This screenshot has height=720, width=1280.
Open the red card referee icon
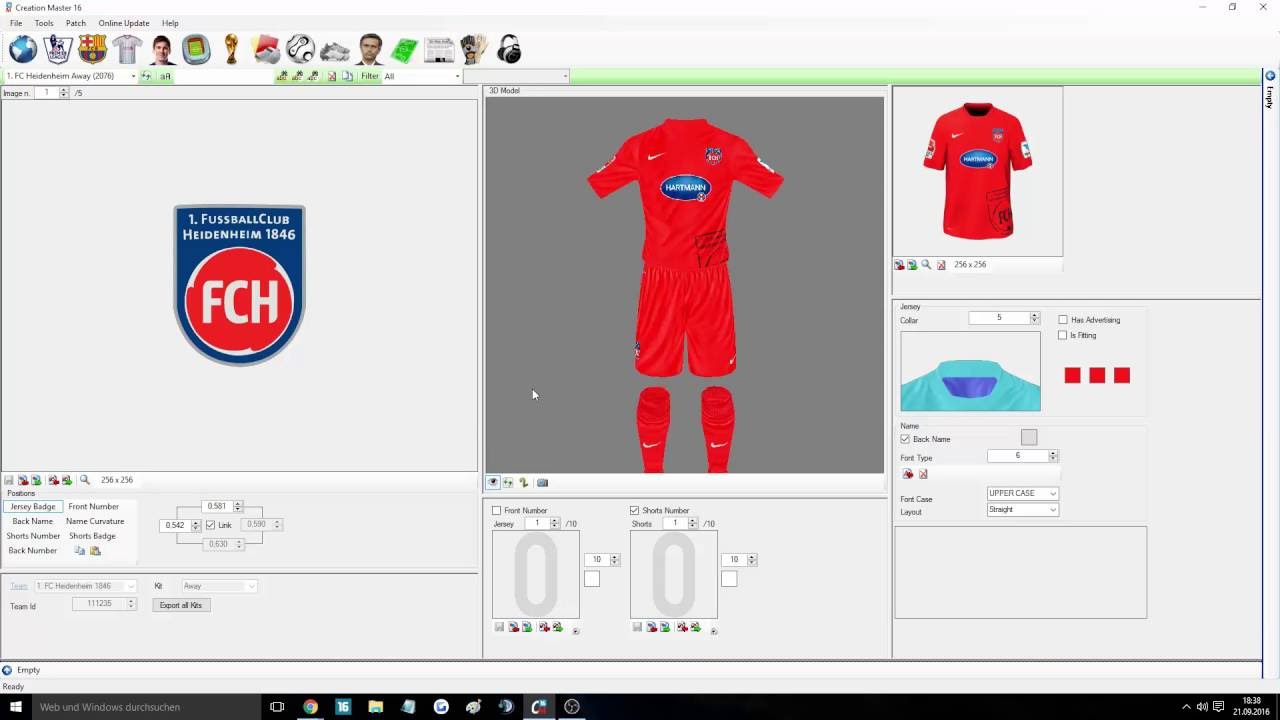coord(266,49)
